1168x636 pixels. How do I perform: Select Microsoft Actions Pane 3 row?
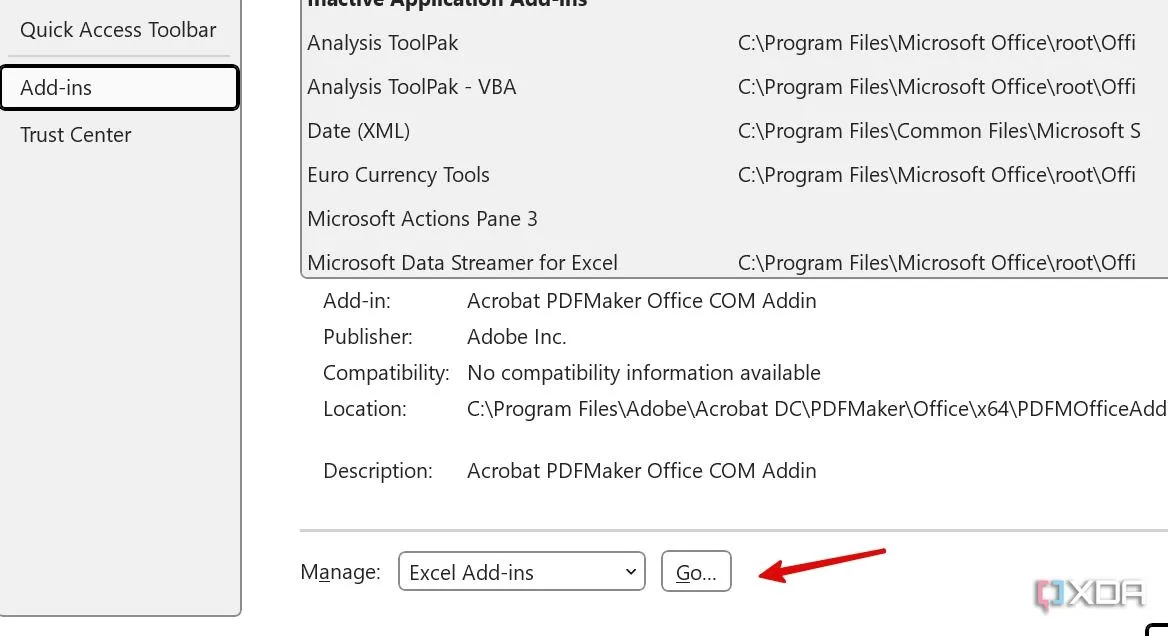tap(734, 219)
